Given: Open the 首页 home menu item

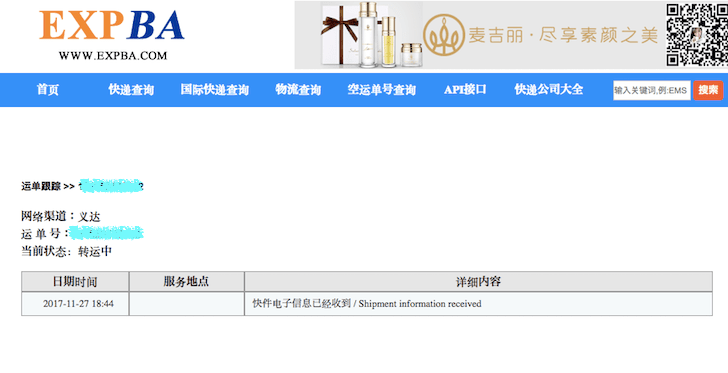Looking at the screenshot, I should [48, 90].
